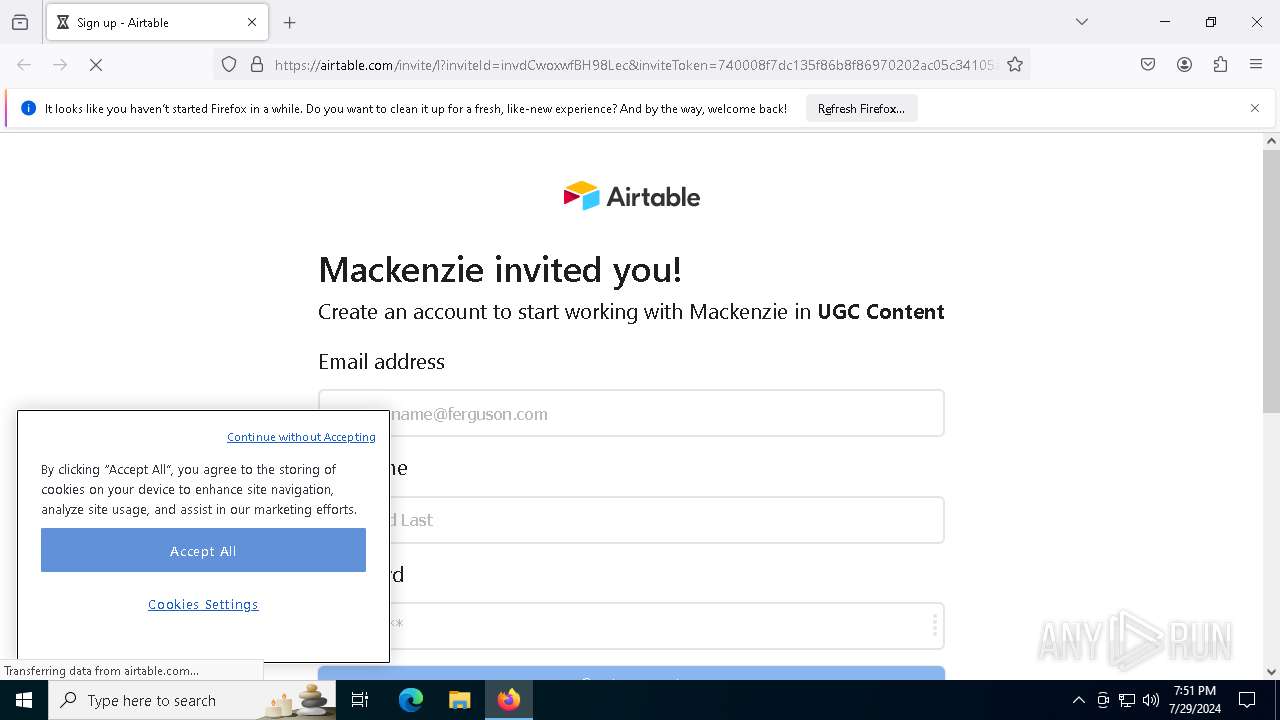Click the Airtable logo
Image resolution: width=1280 pixels, height=720 pixels.
tap(631, 196)
